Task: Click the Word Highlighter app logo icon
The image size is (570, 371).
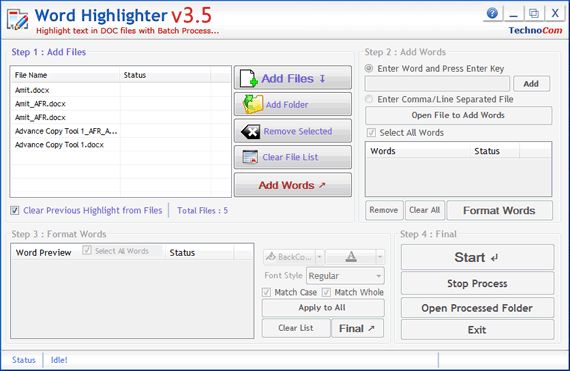Action: tap(17, 20)
